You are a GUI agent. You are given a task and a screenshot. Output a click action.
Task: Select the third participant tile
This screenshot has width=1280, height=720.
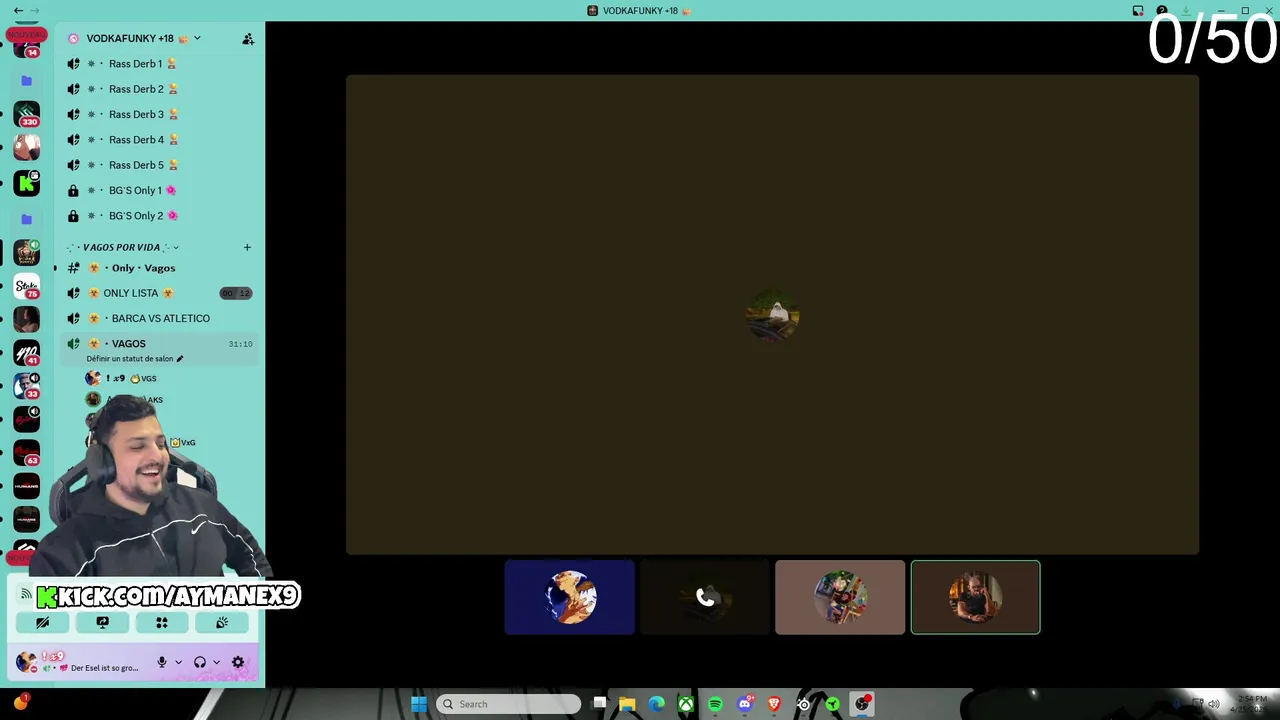coord(840,597)
